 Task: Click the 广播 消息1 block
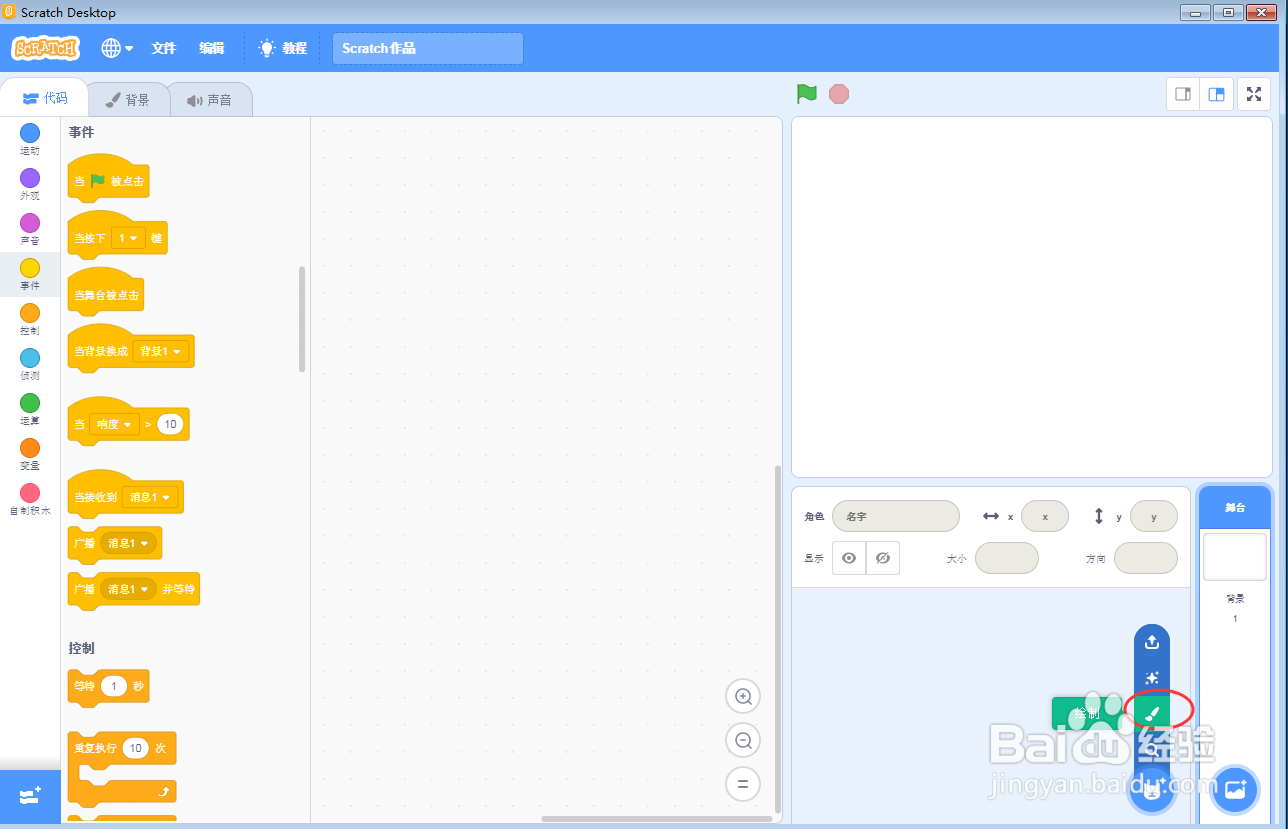click(x=115, y=543)
